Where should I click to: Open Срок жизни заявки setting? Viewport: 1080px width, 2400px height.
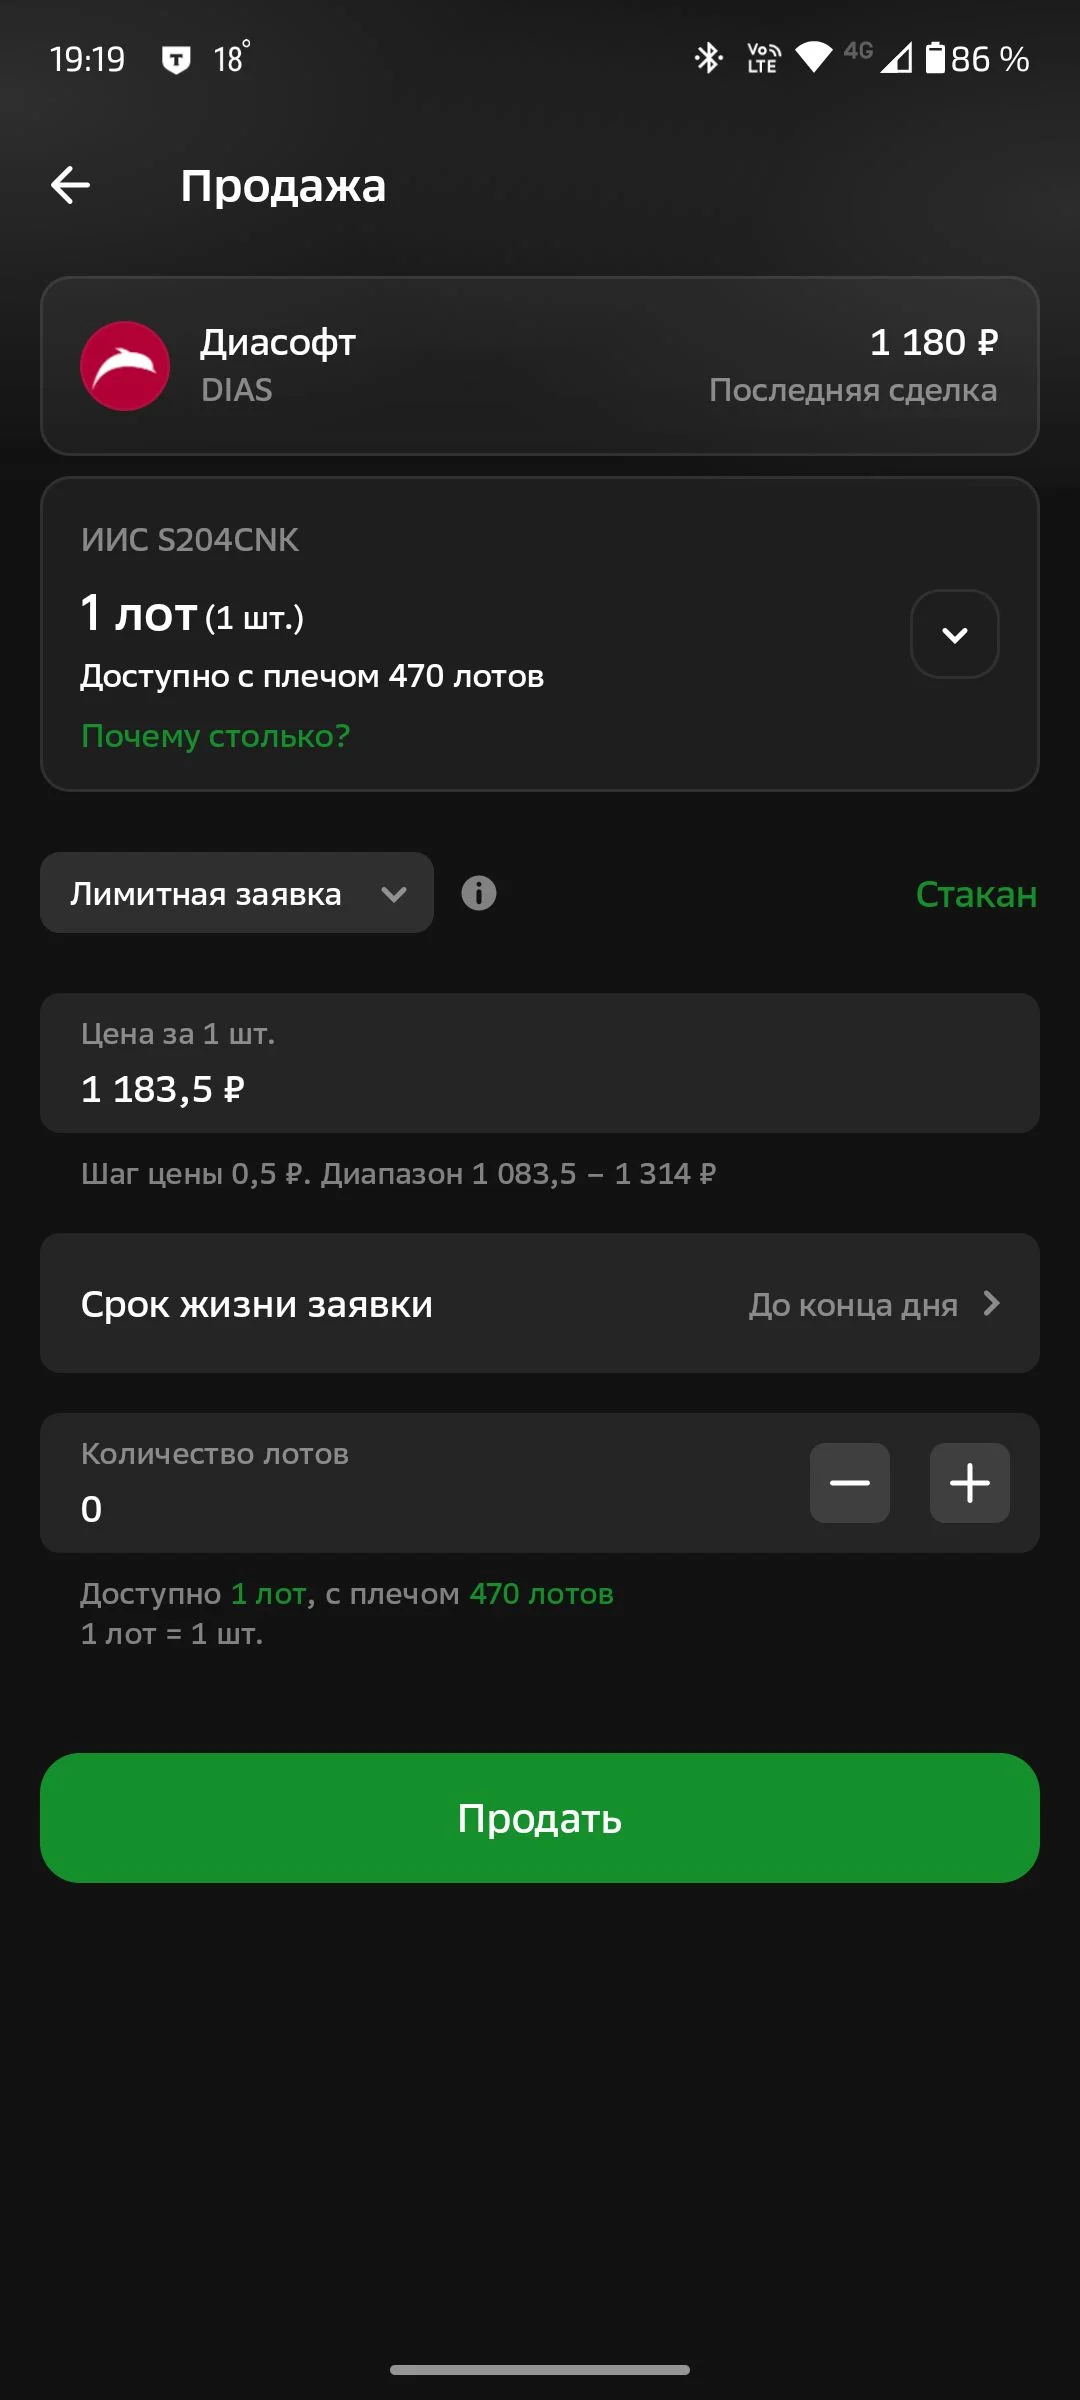click(x=540, y=1303)
